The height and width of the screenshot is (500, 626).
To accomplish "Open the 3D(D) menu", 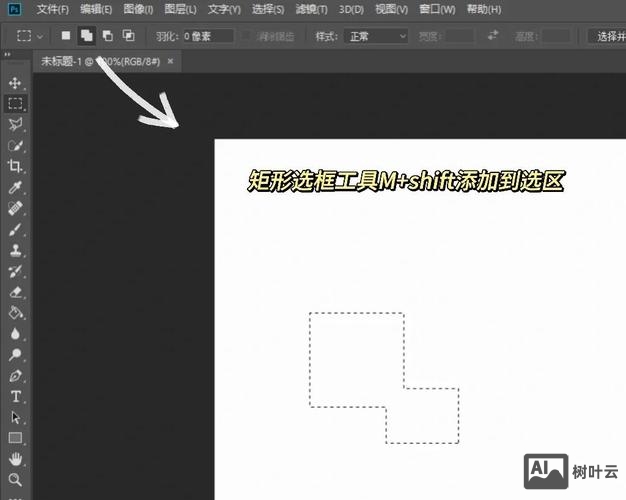I will (351, 9).
